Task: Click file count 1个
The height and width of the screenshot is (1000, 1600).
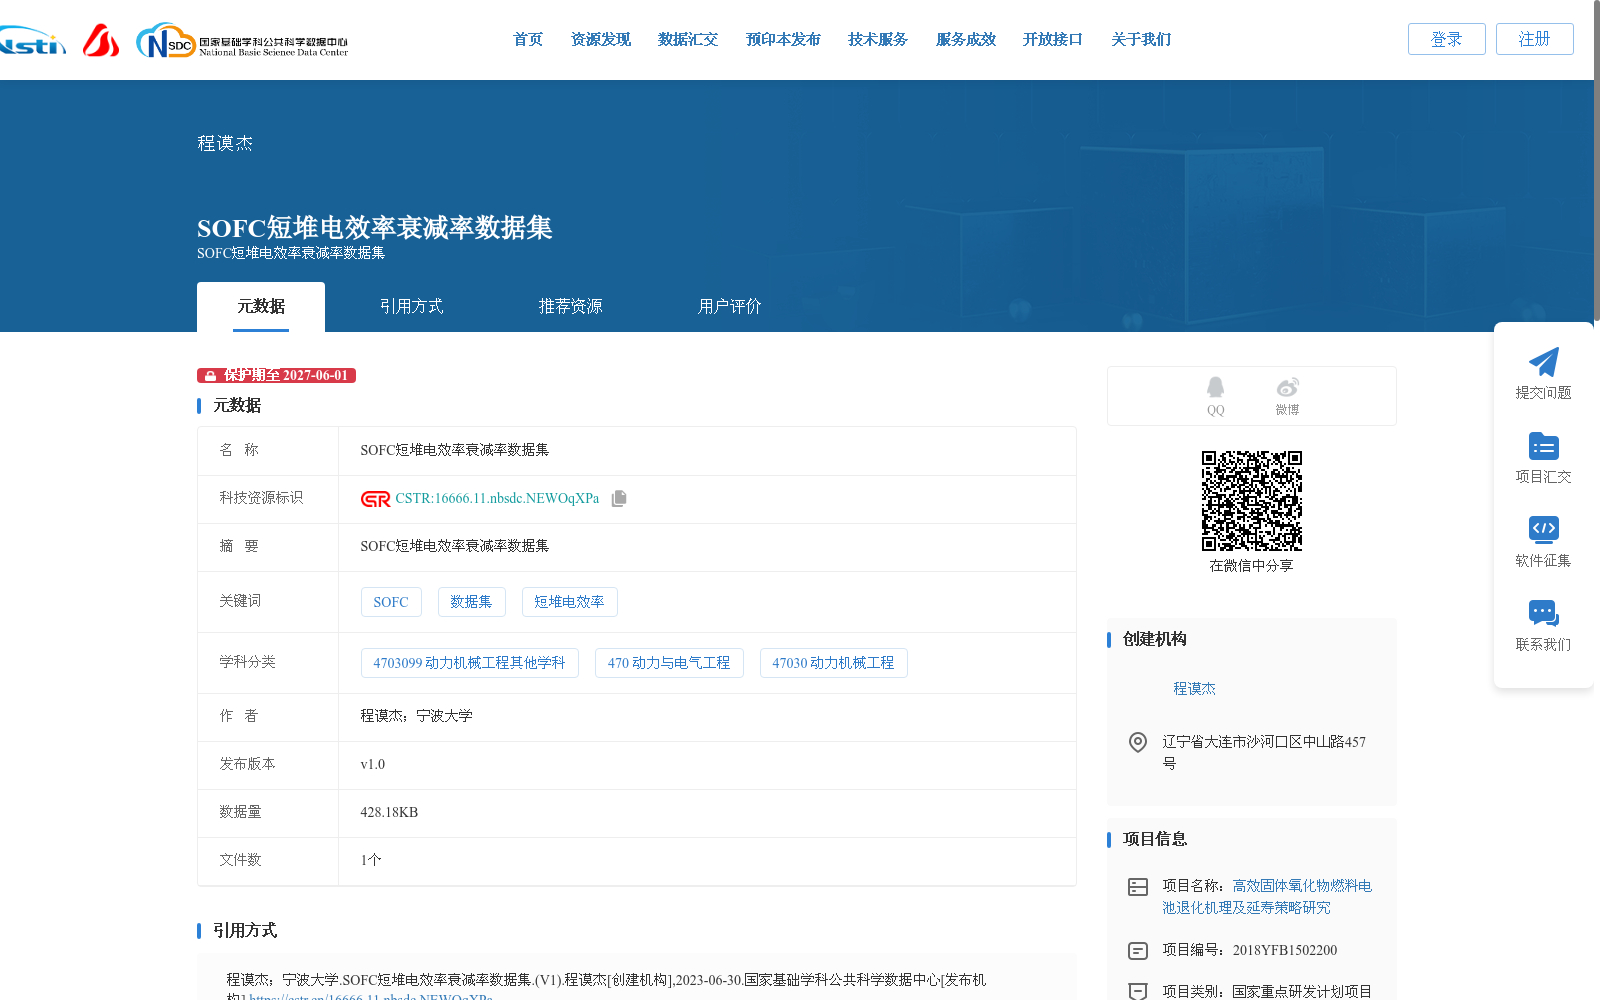Action: click(x=371, y=861)
